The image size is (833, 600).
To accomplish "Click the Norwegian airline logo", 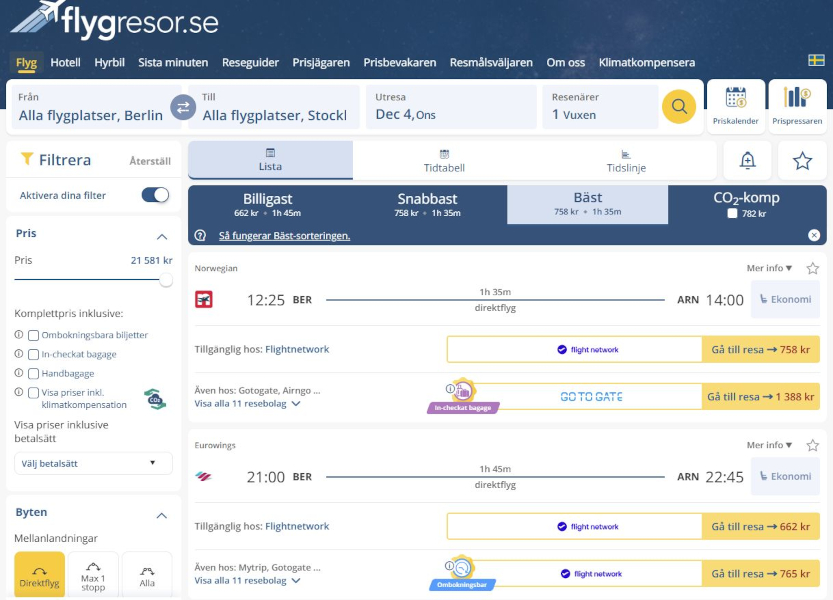I will click(203, 300).
